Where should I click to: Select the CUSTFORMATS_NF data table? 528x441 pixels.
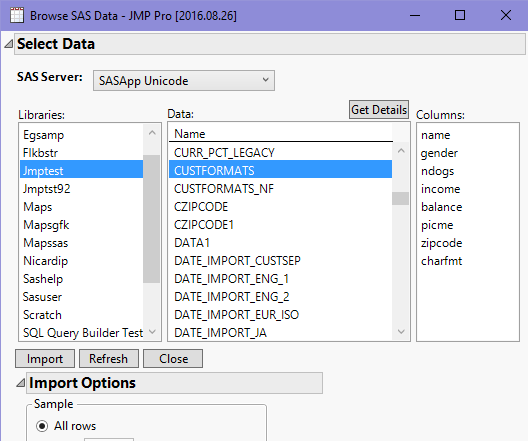click(280, 189)
